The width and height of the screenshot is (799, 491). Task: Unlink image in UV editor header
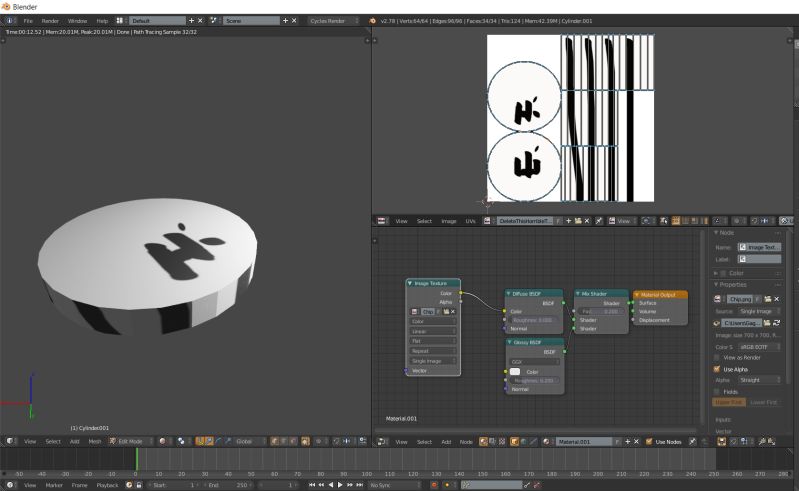tap(587, 221)
